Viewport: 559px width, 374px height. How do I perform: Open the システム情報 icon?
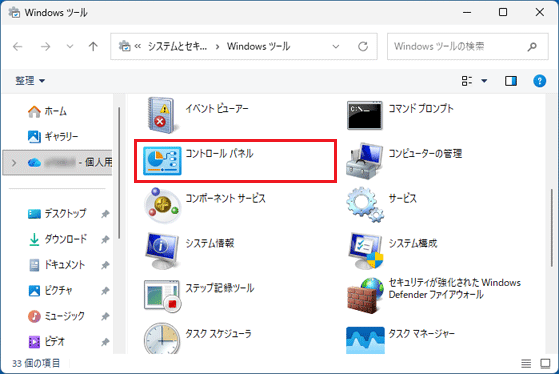pos(162,250)
